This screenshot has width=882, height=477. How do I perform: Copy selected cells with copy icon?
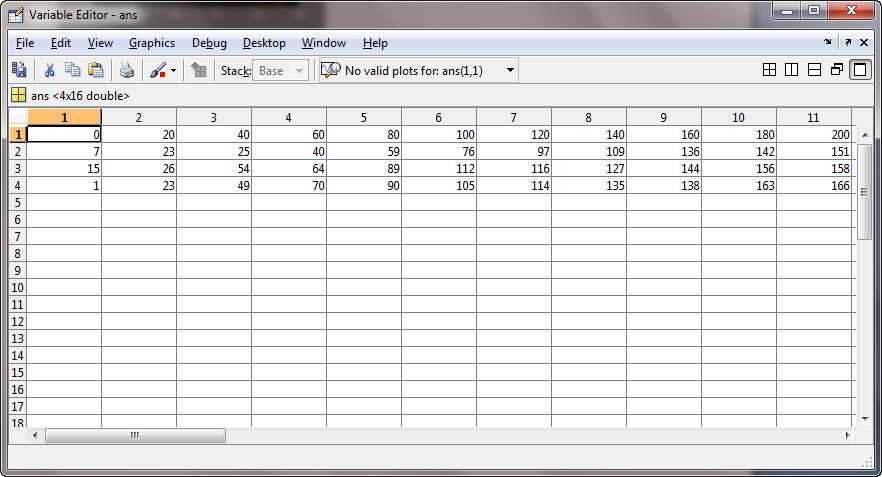[73, 70]
